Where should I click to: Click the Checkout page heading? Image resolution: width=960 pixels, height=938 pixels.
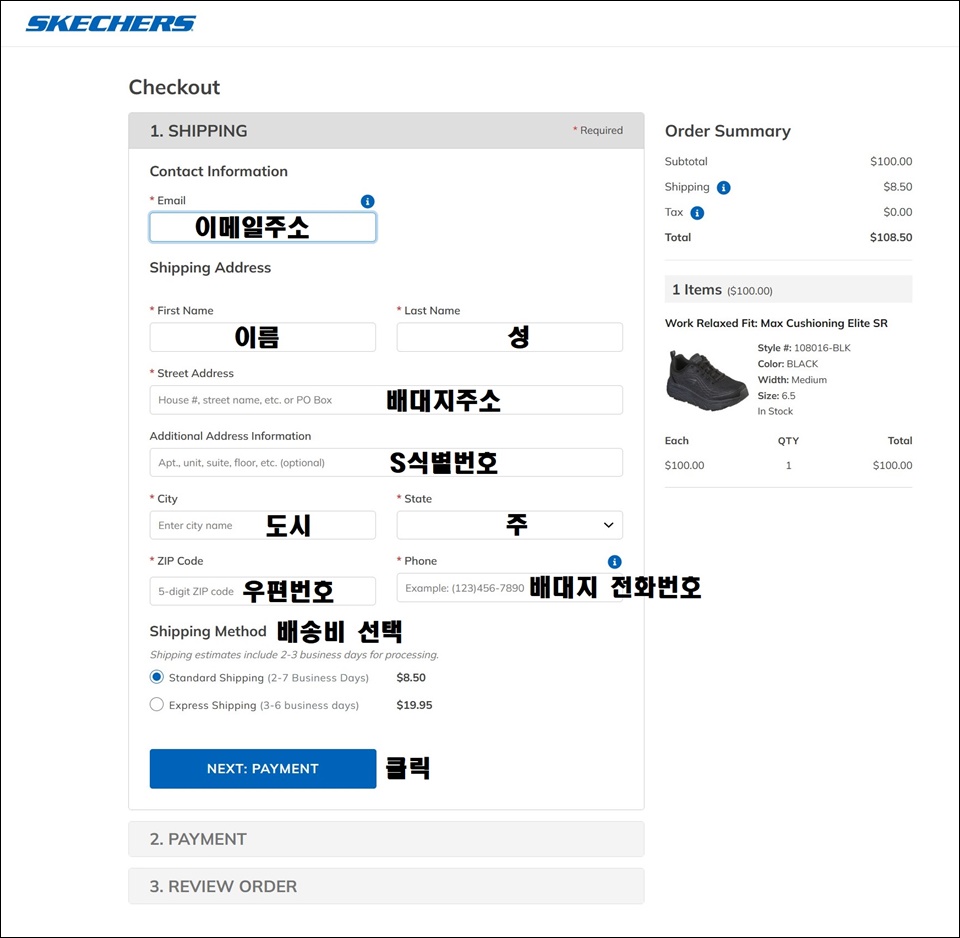pos(174,87)
